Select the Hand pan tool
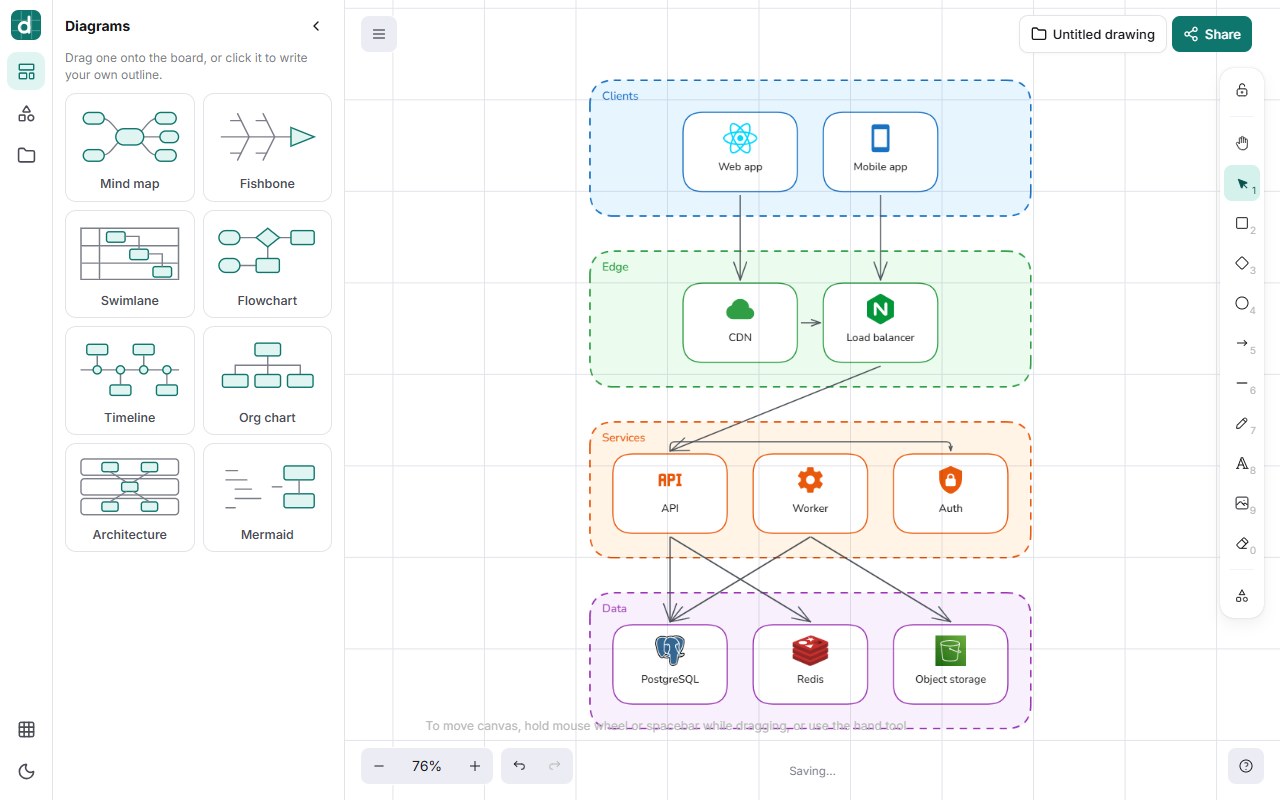The width and height of the screenshot is (1280, 800). pyautogui.click(x=1242, y=143)
